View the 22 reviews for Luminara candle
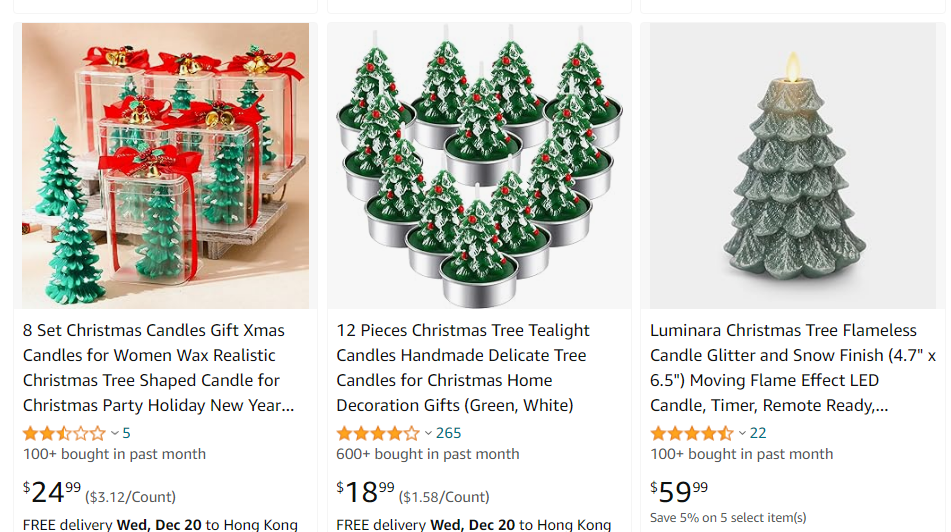Image resolution: width=951 pixels, height=532 pixels. [758, 433]
